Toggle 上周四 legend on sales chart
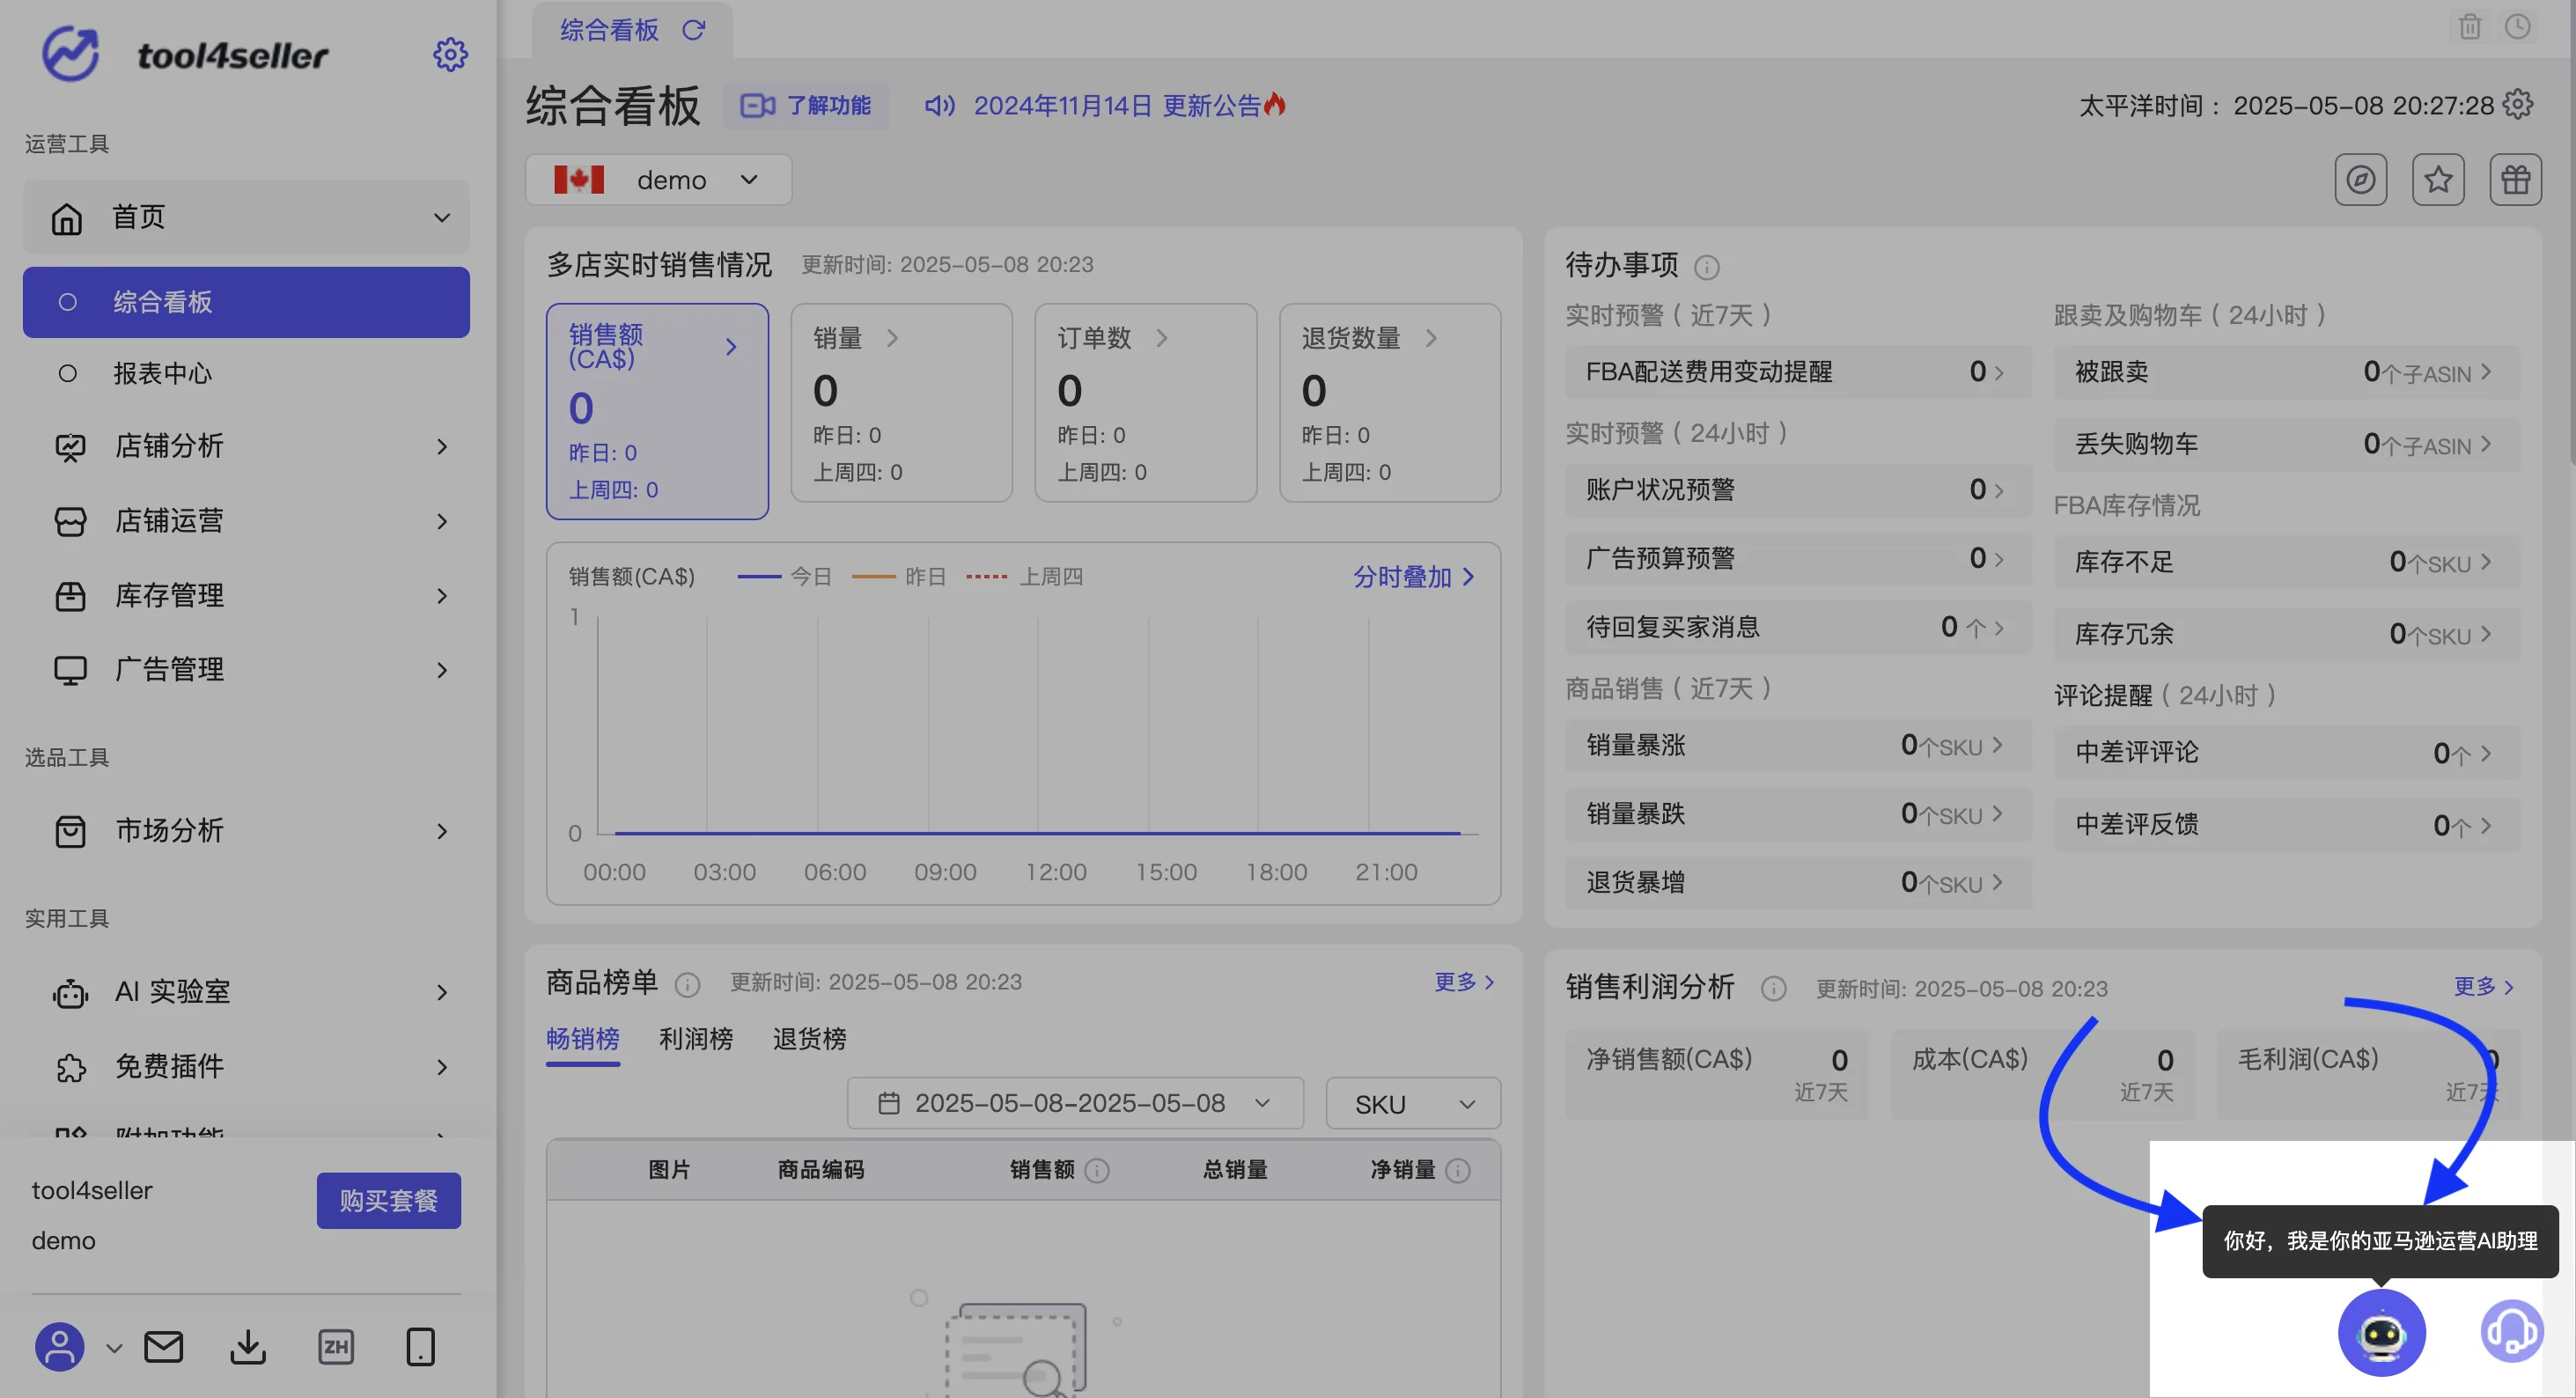Image resolution: width=2576 pixels, height=1398 pixels. [x=1025, y=577]
